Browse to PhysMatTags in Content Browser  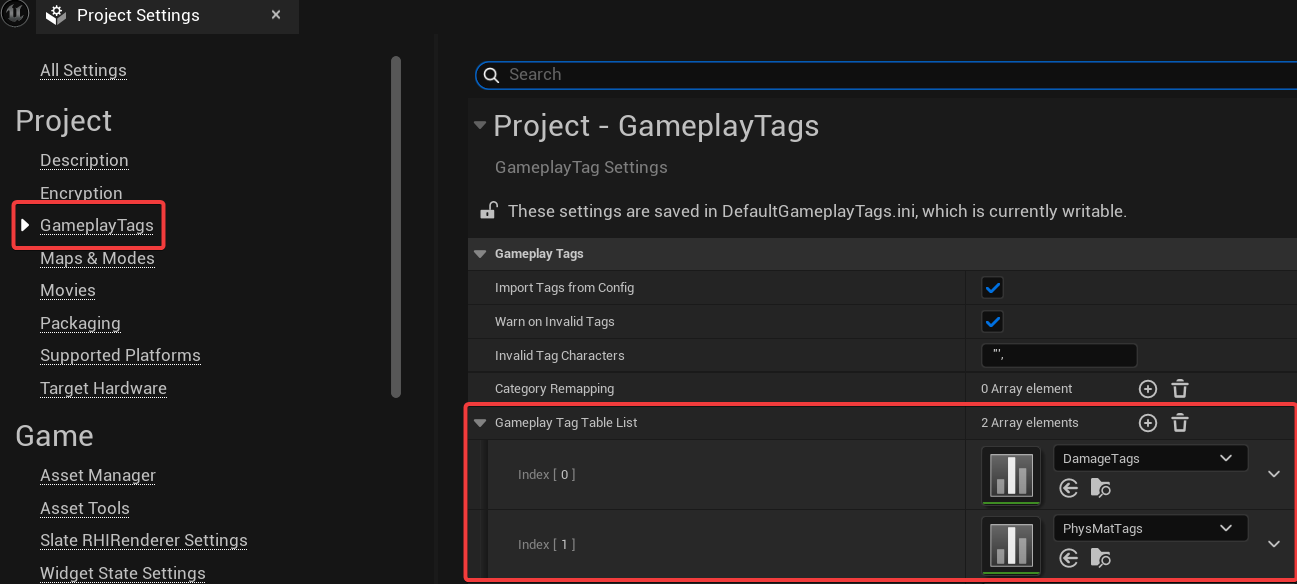1101,558
